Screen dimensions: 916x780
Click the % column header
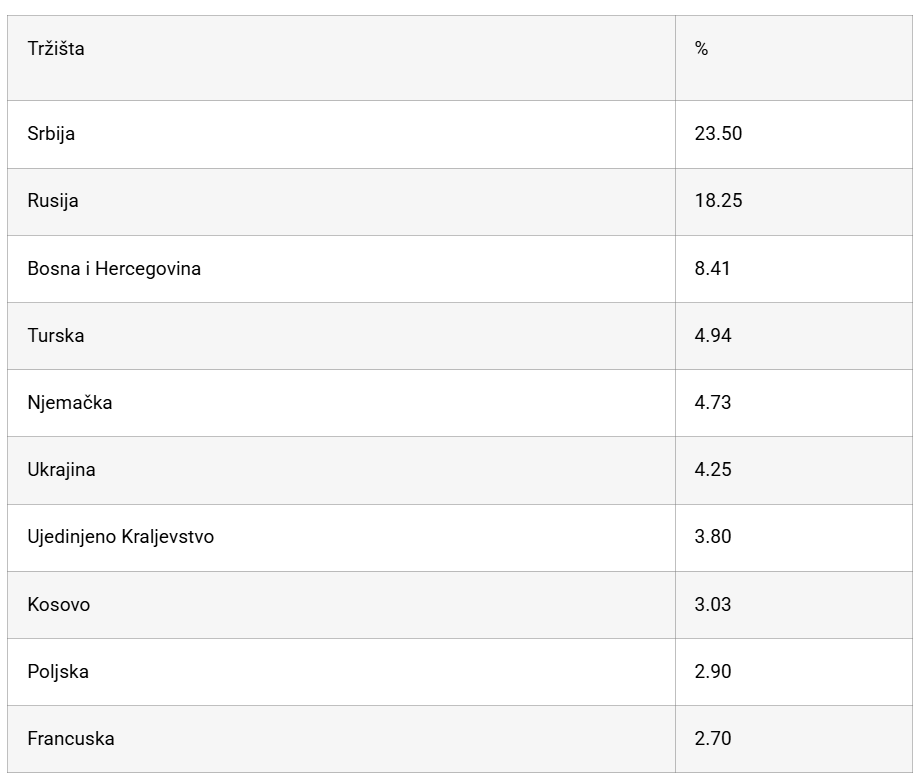pyautogui.click(x=794, y=58)
